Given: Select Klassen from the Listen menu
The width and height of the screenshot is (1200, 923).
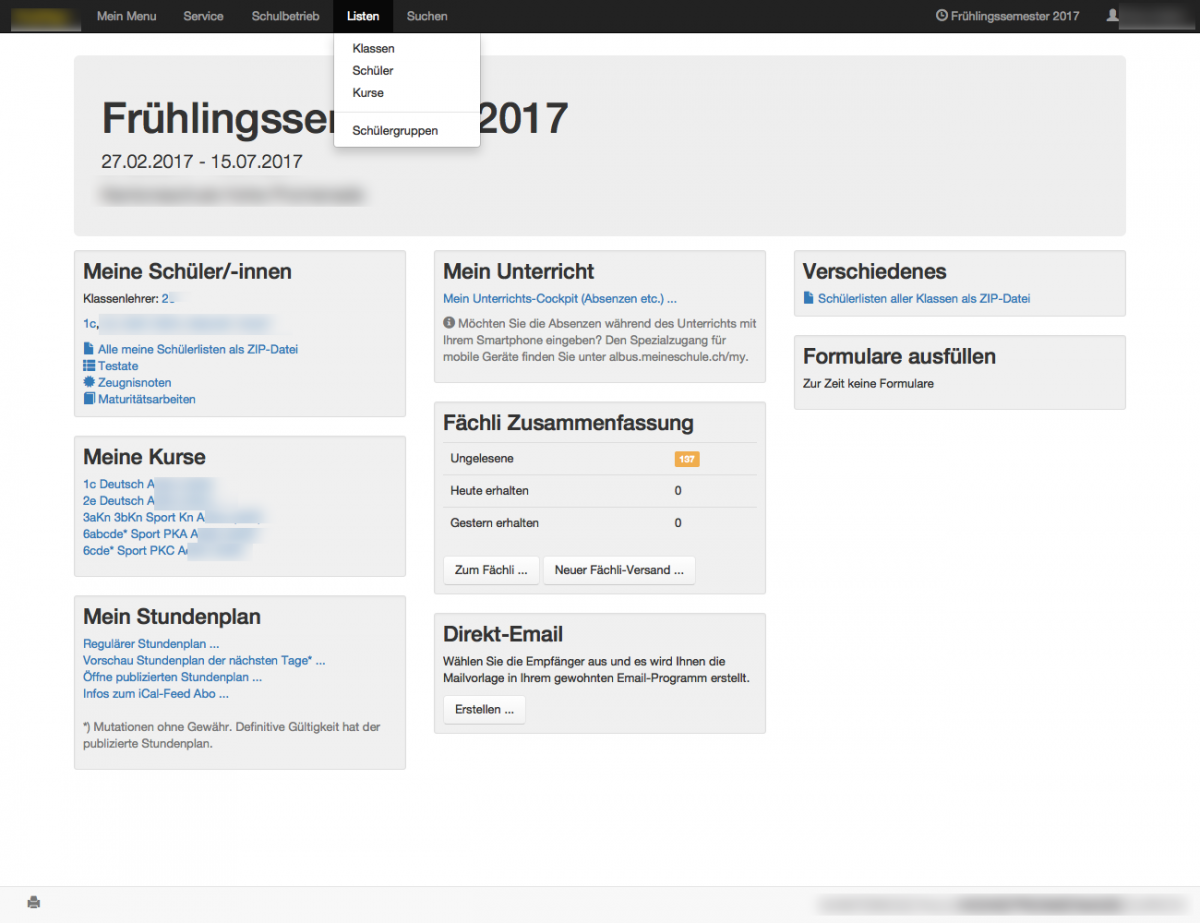Looking at the screenshot, I should click(x=374, y=48).
